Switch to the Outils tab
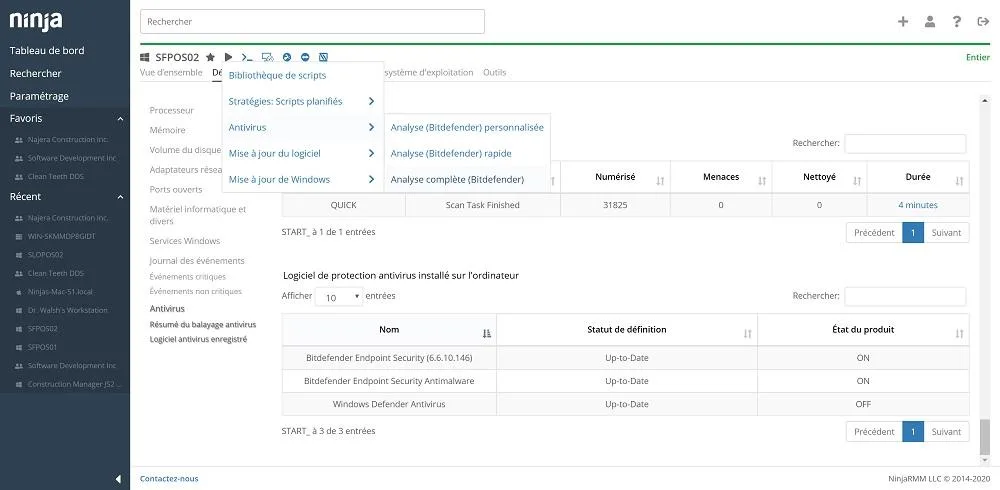 click(494, 72)
